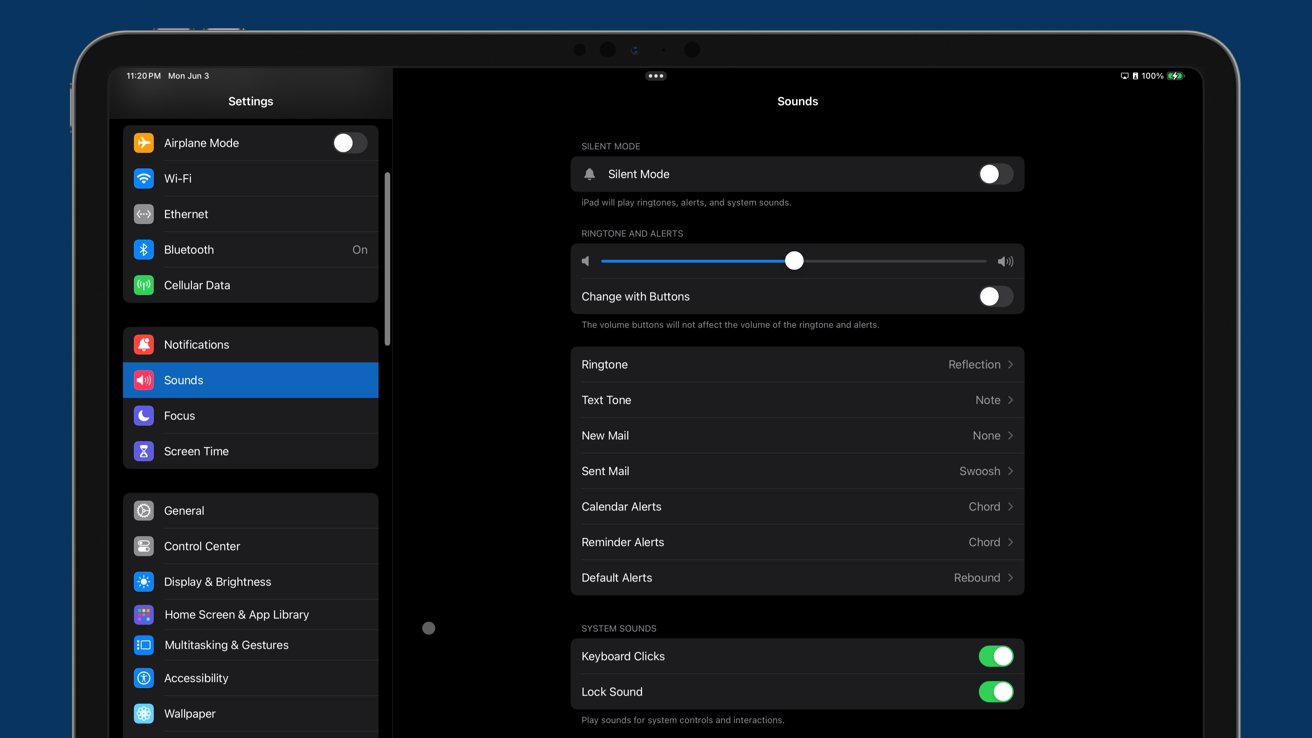Disable Keyboard Clicks switch

point(996,657)
